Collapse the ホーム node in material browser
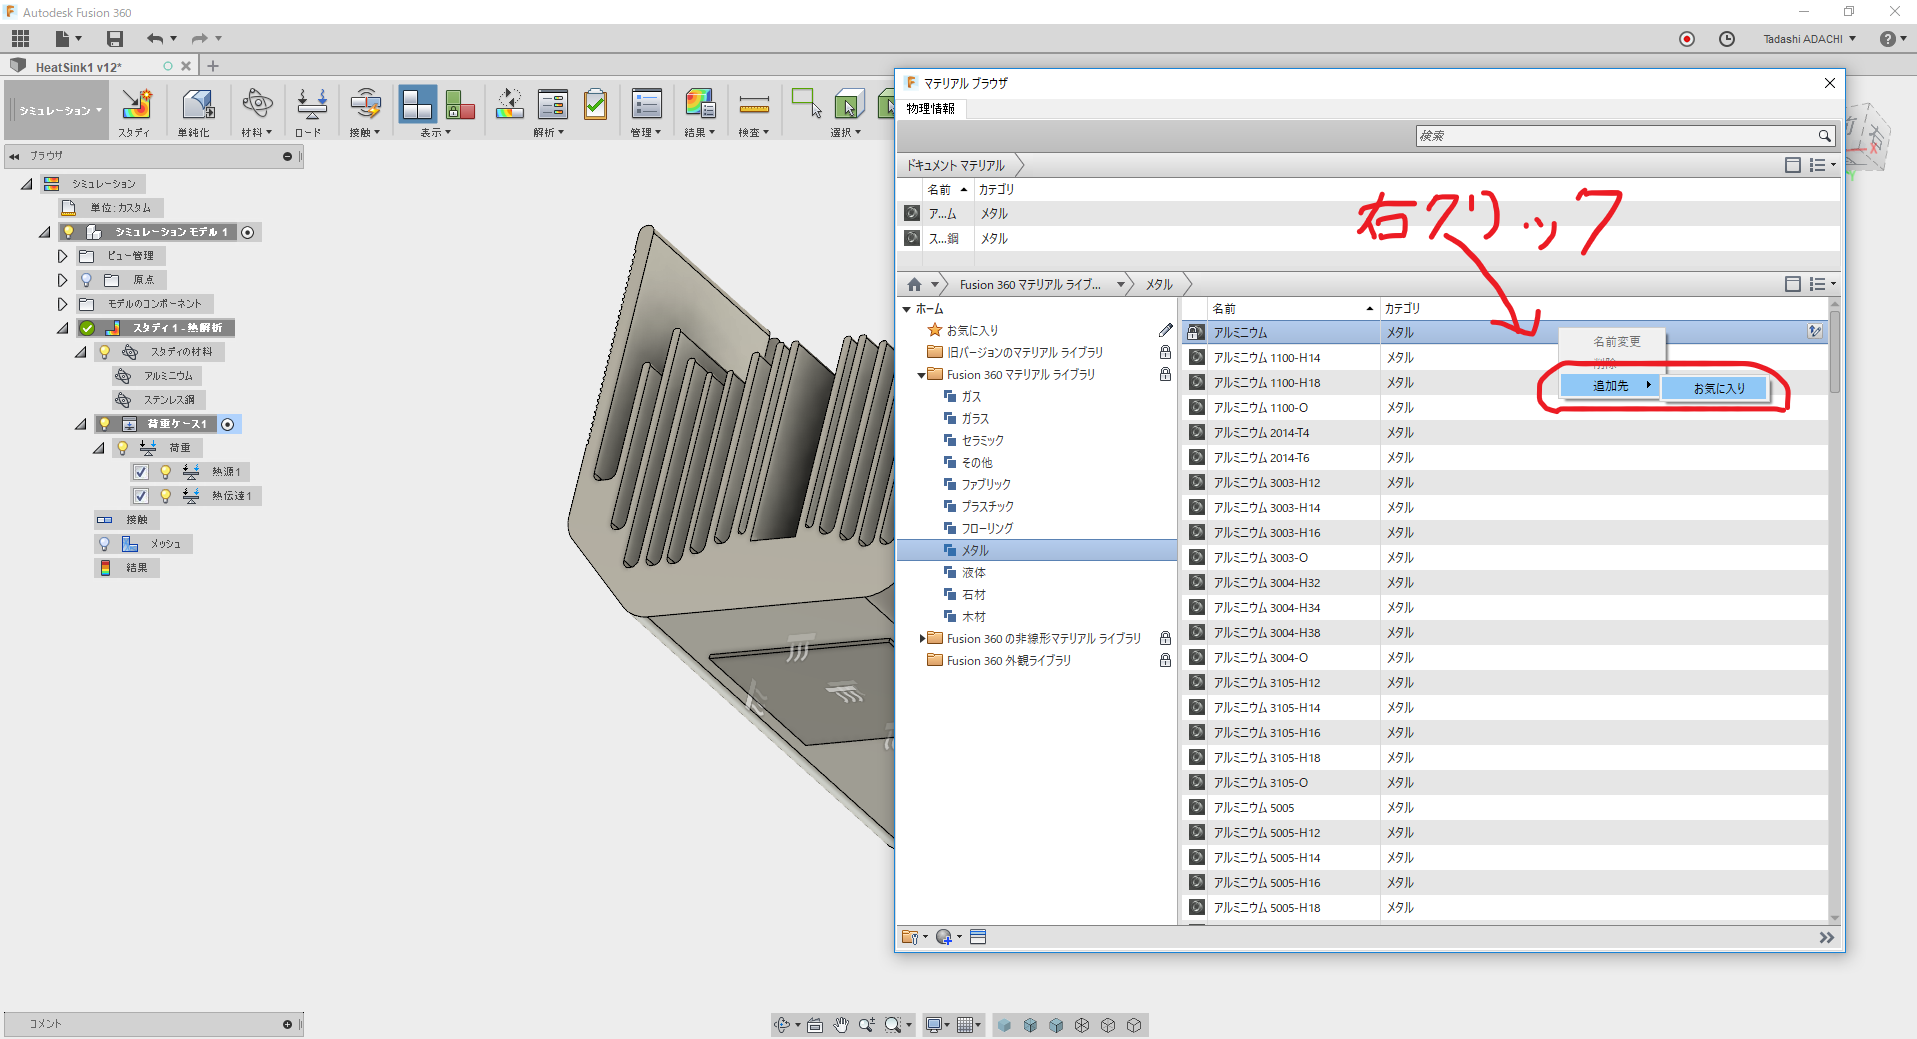Viewport: 1917px width, 1039px height. click(x=906, y=309)
